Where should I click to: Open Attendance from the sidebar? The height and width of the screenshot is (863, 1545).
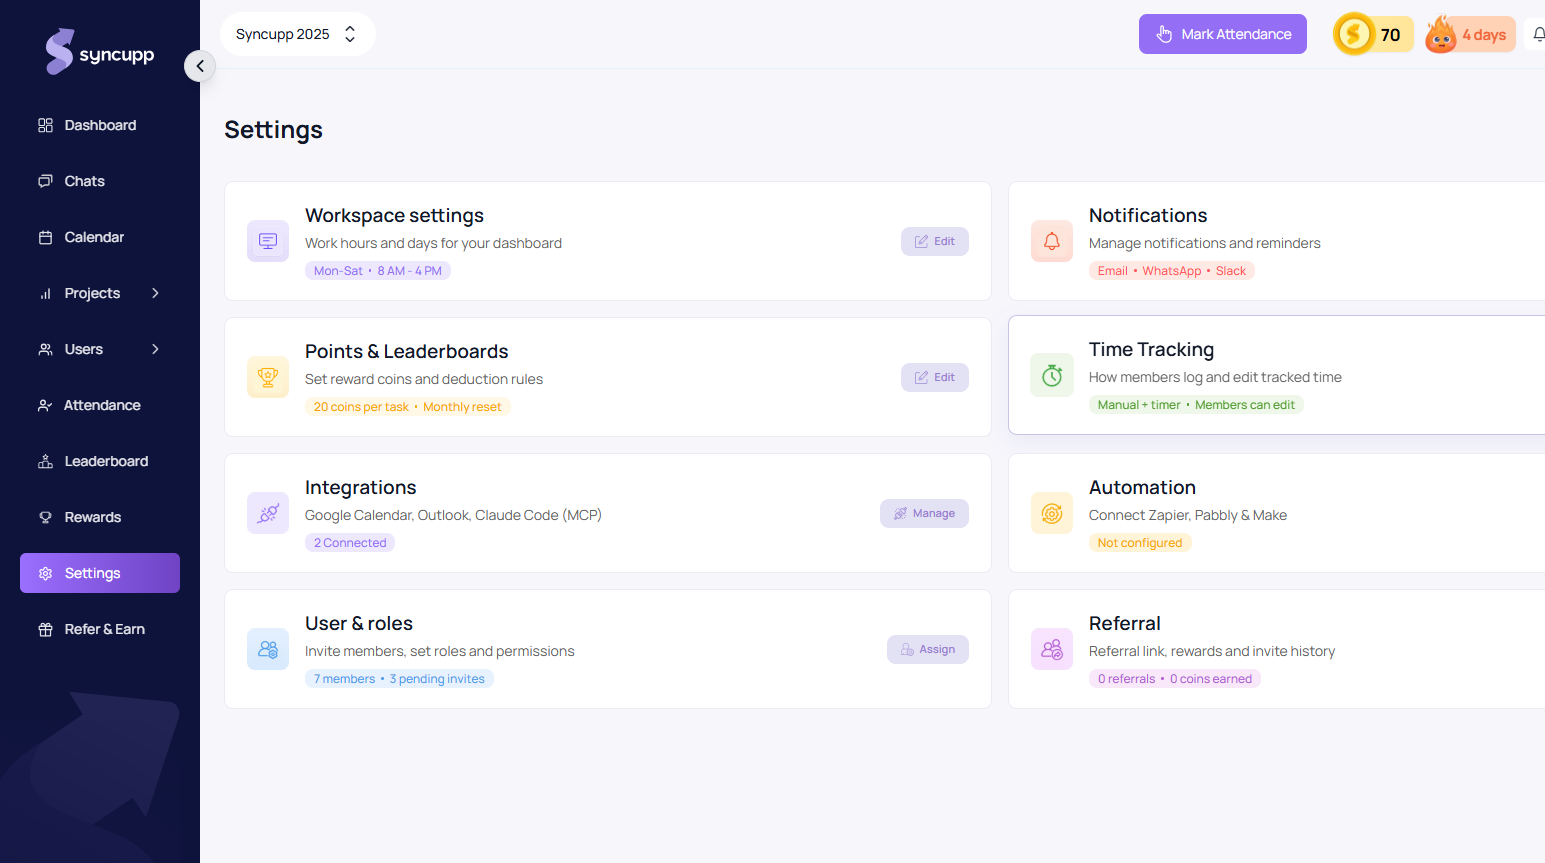click(x=100, y=405)
